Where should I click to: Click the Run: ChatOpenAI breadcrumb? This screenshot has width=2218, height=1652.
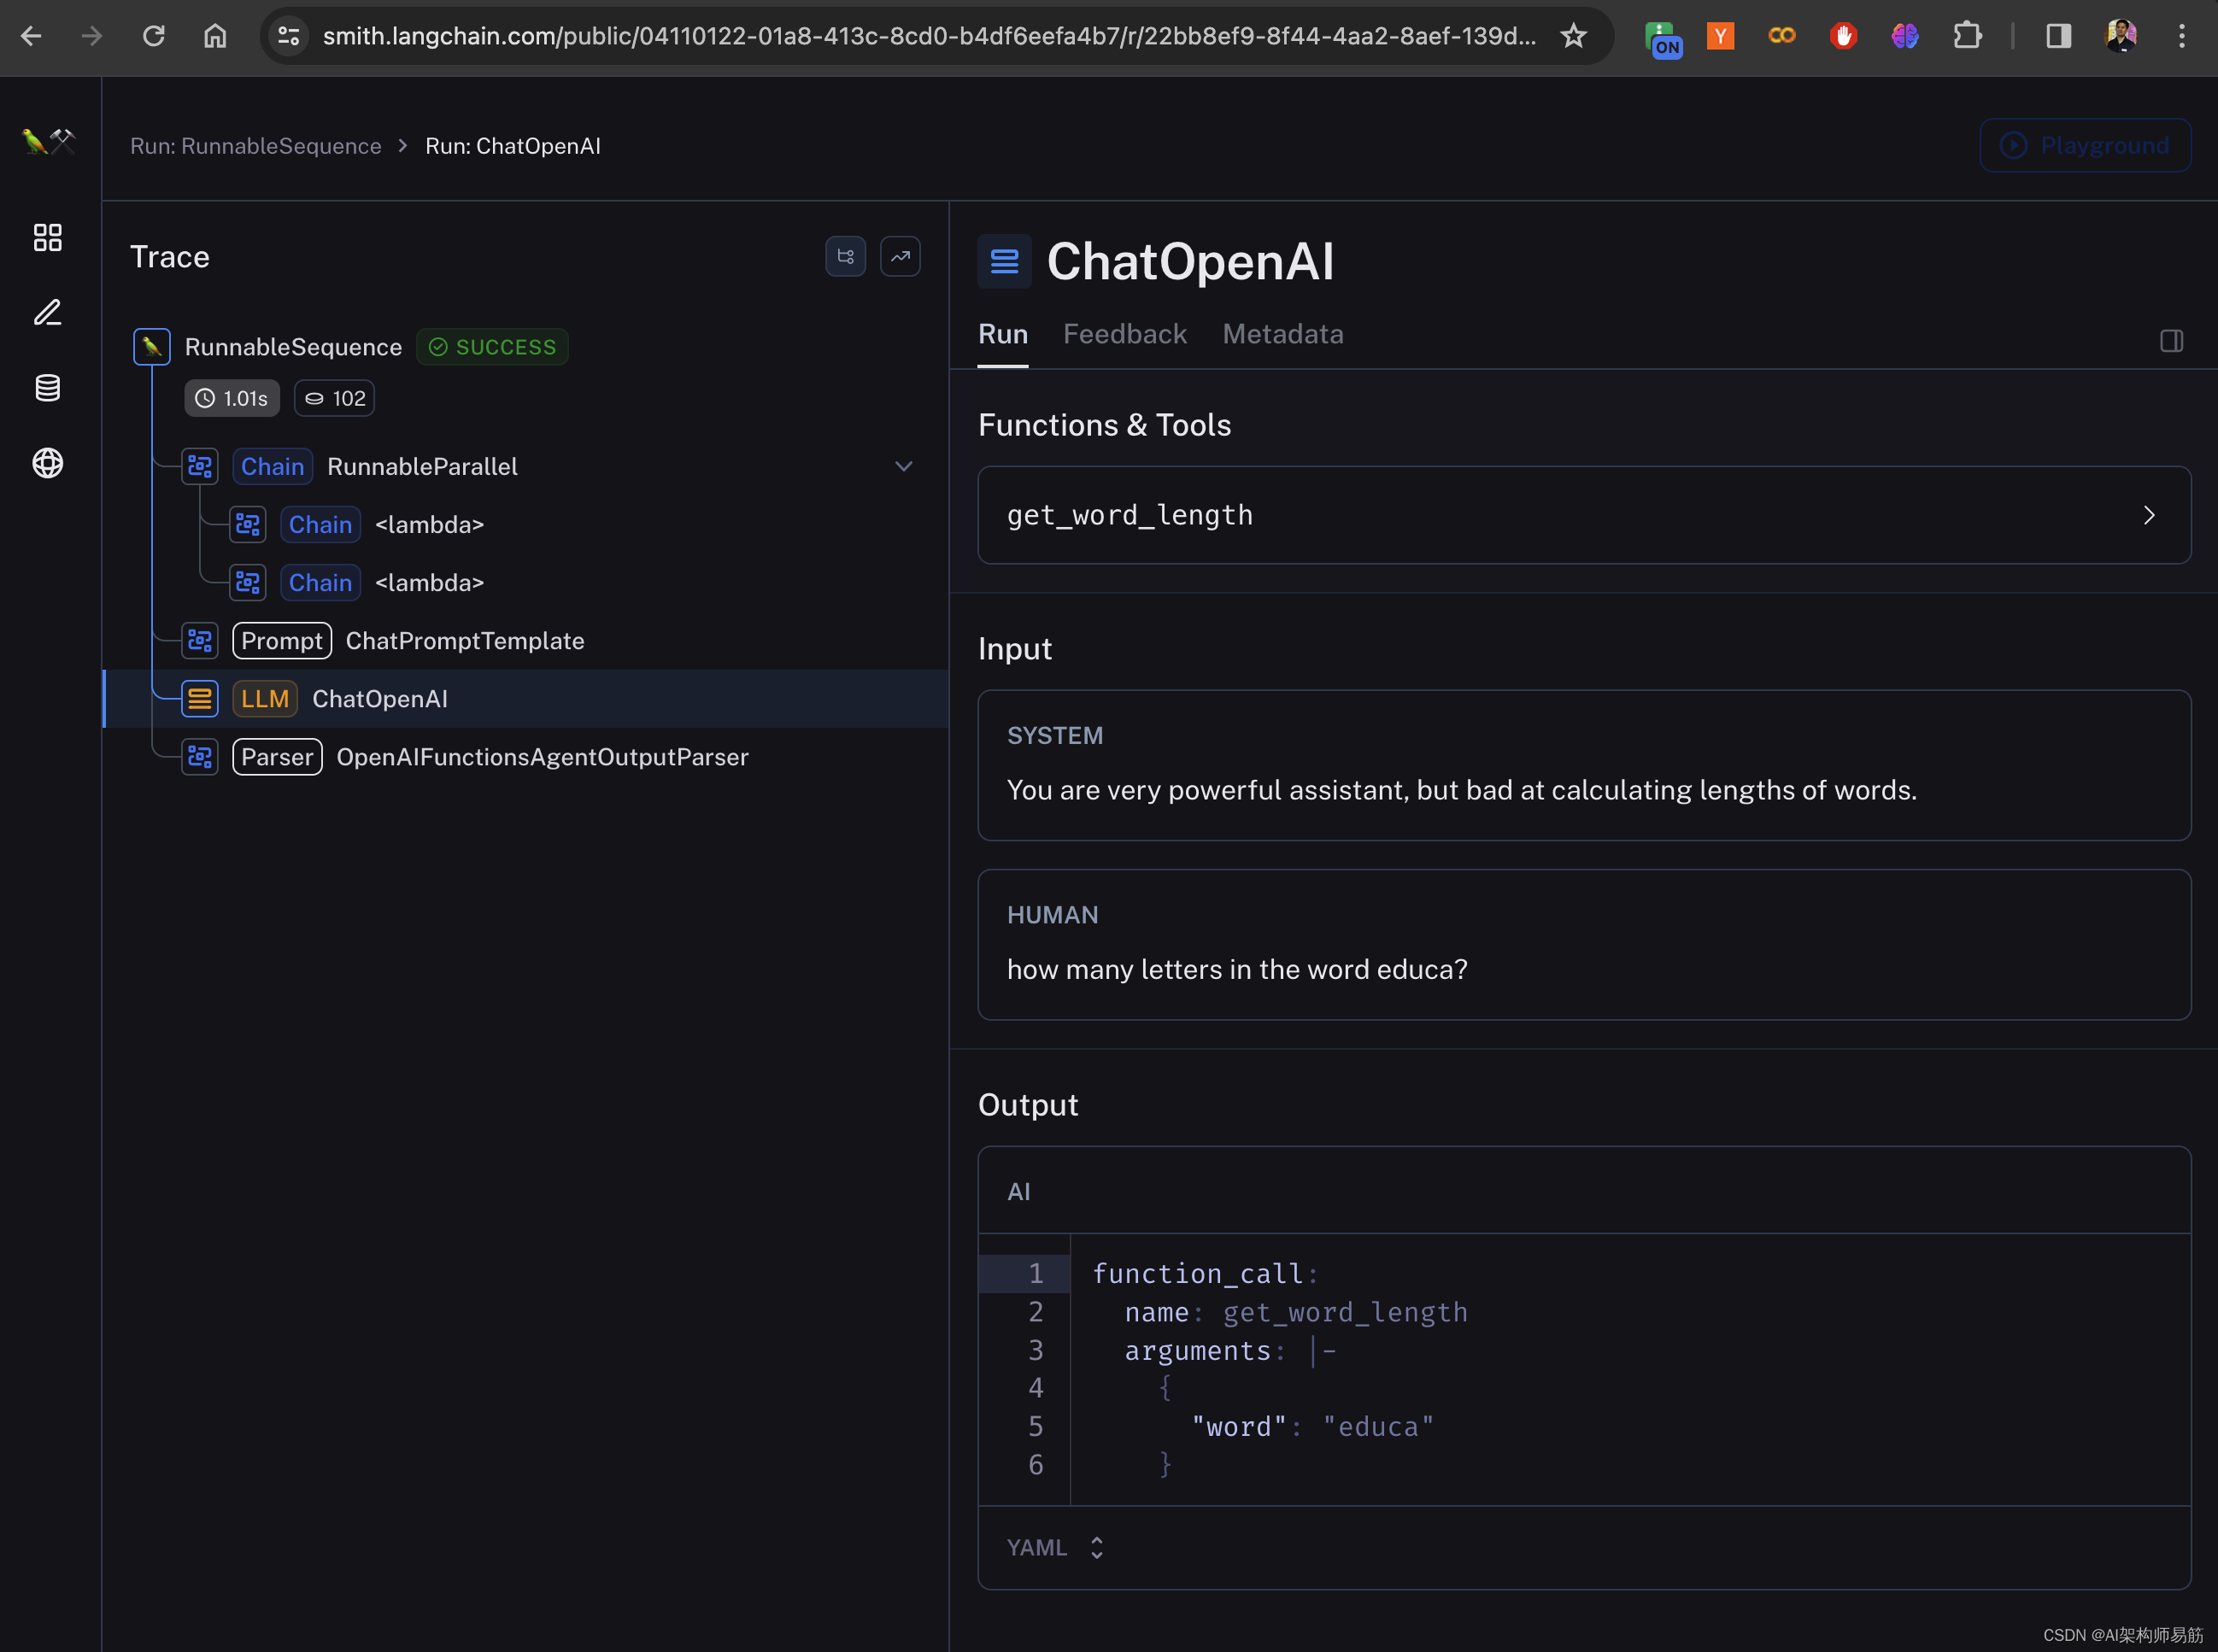point(513,146)
